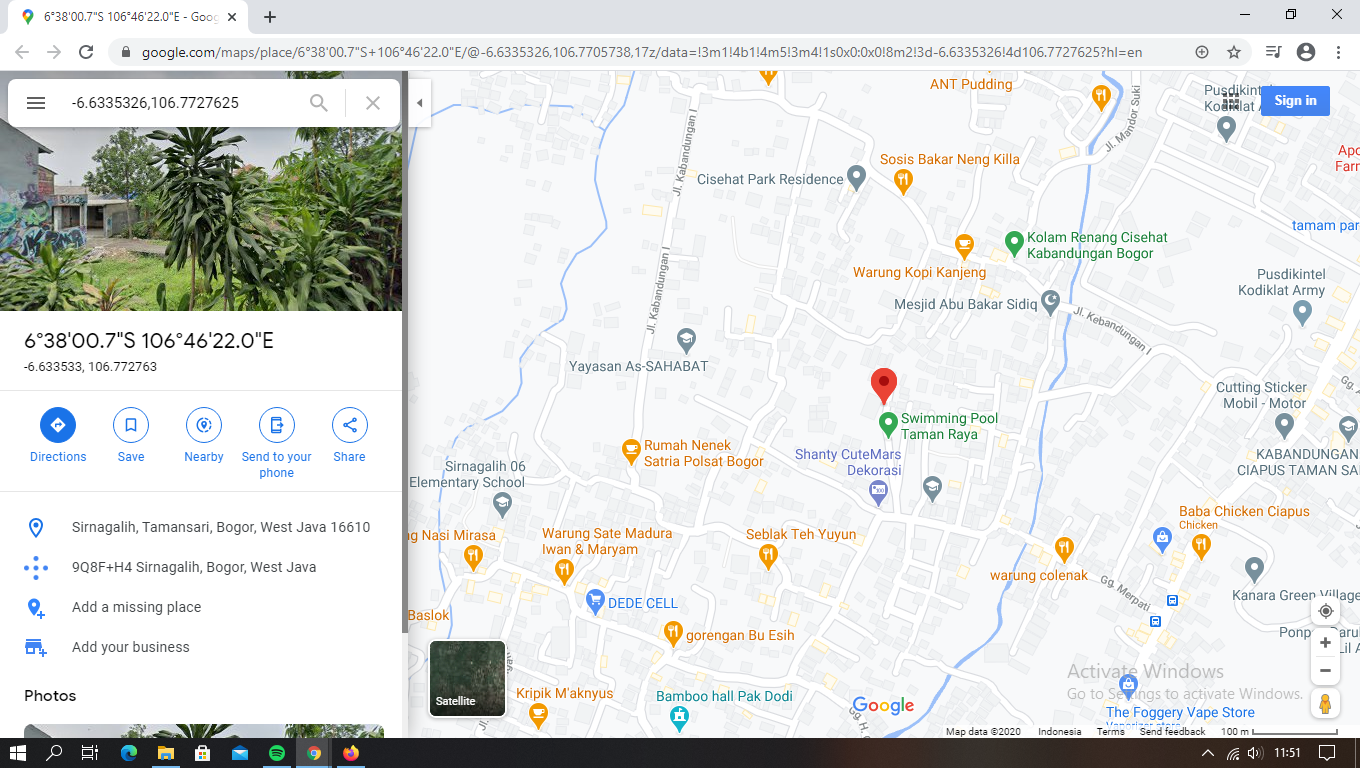Collapse the side panel arrow
The image size is (1360, 768).
pos(419,103)
